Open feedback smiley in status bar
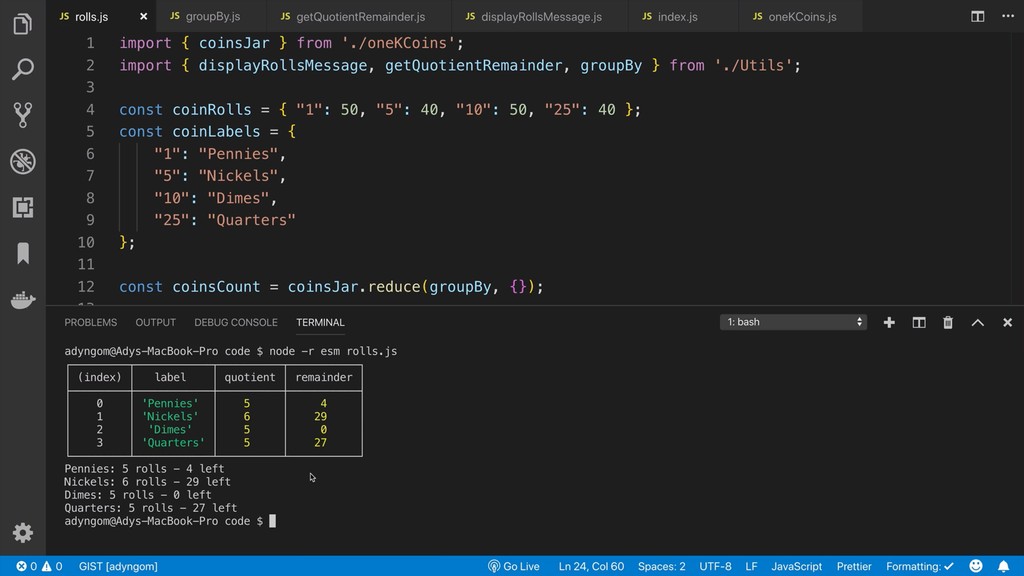This screenshot has height=576, width=1024. click(x=976, y=566)
